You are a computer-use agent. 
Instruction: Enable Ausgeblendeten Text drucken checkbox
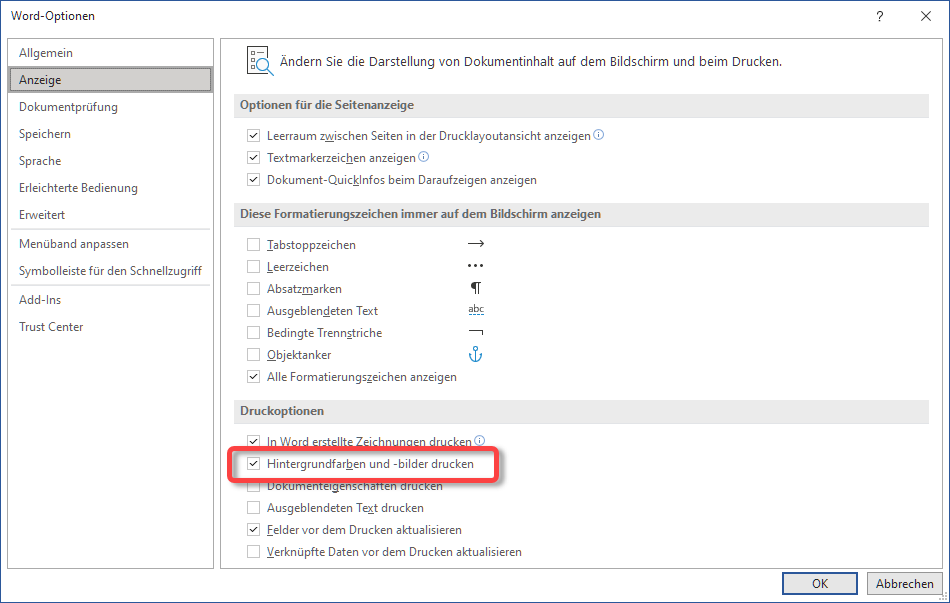tap(253, 508)
